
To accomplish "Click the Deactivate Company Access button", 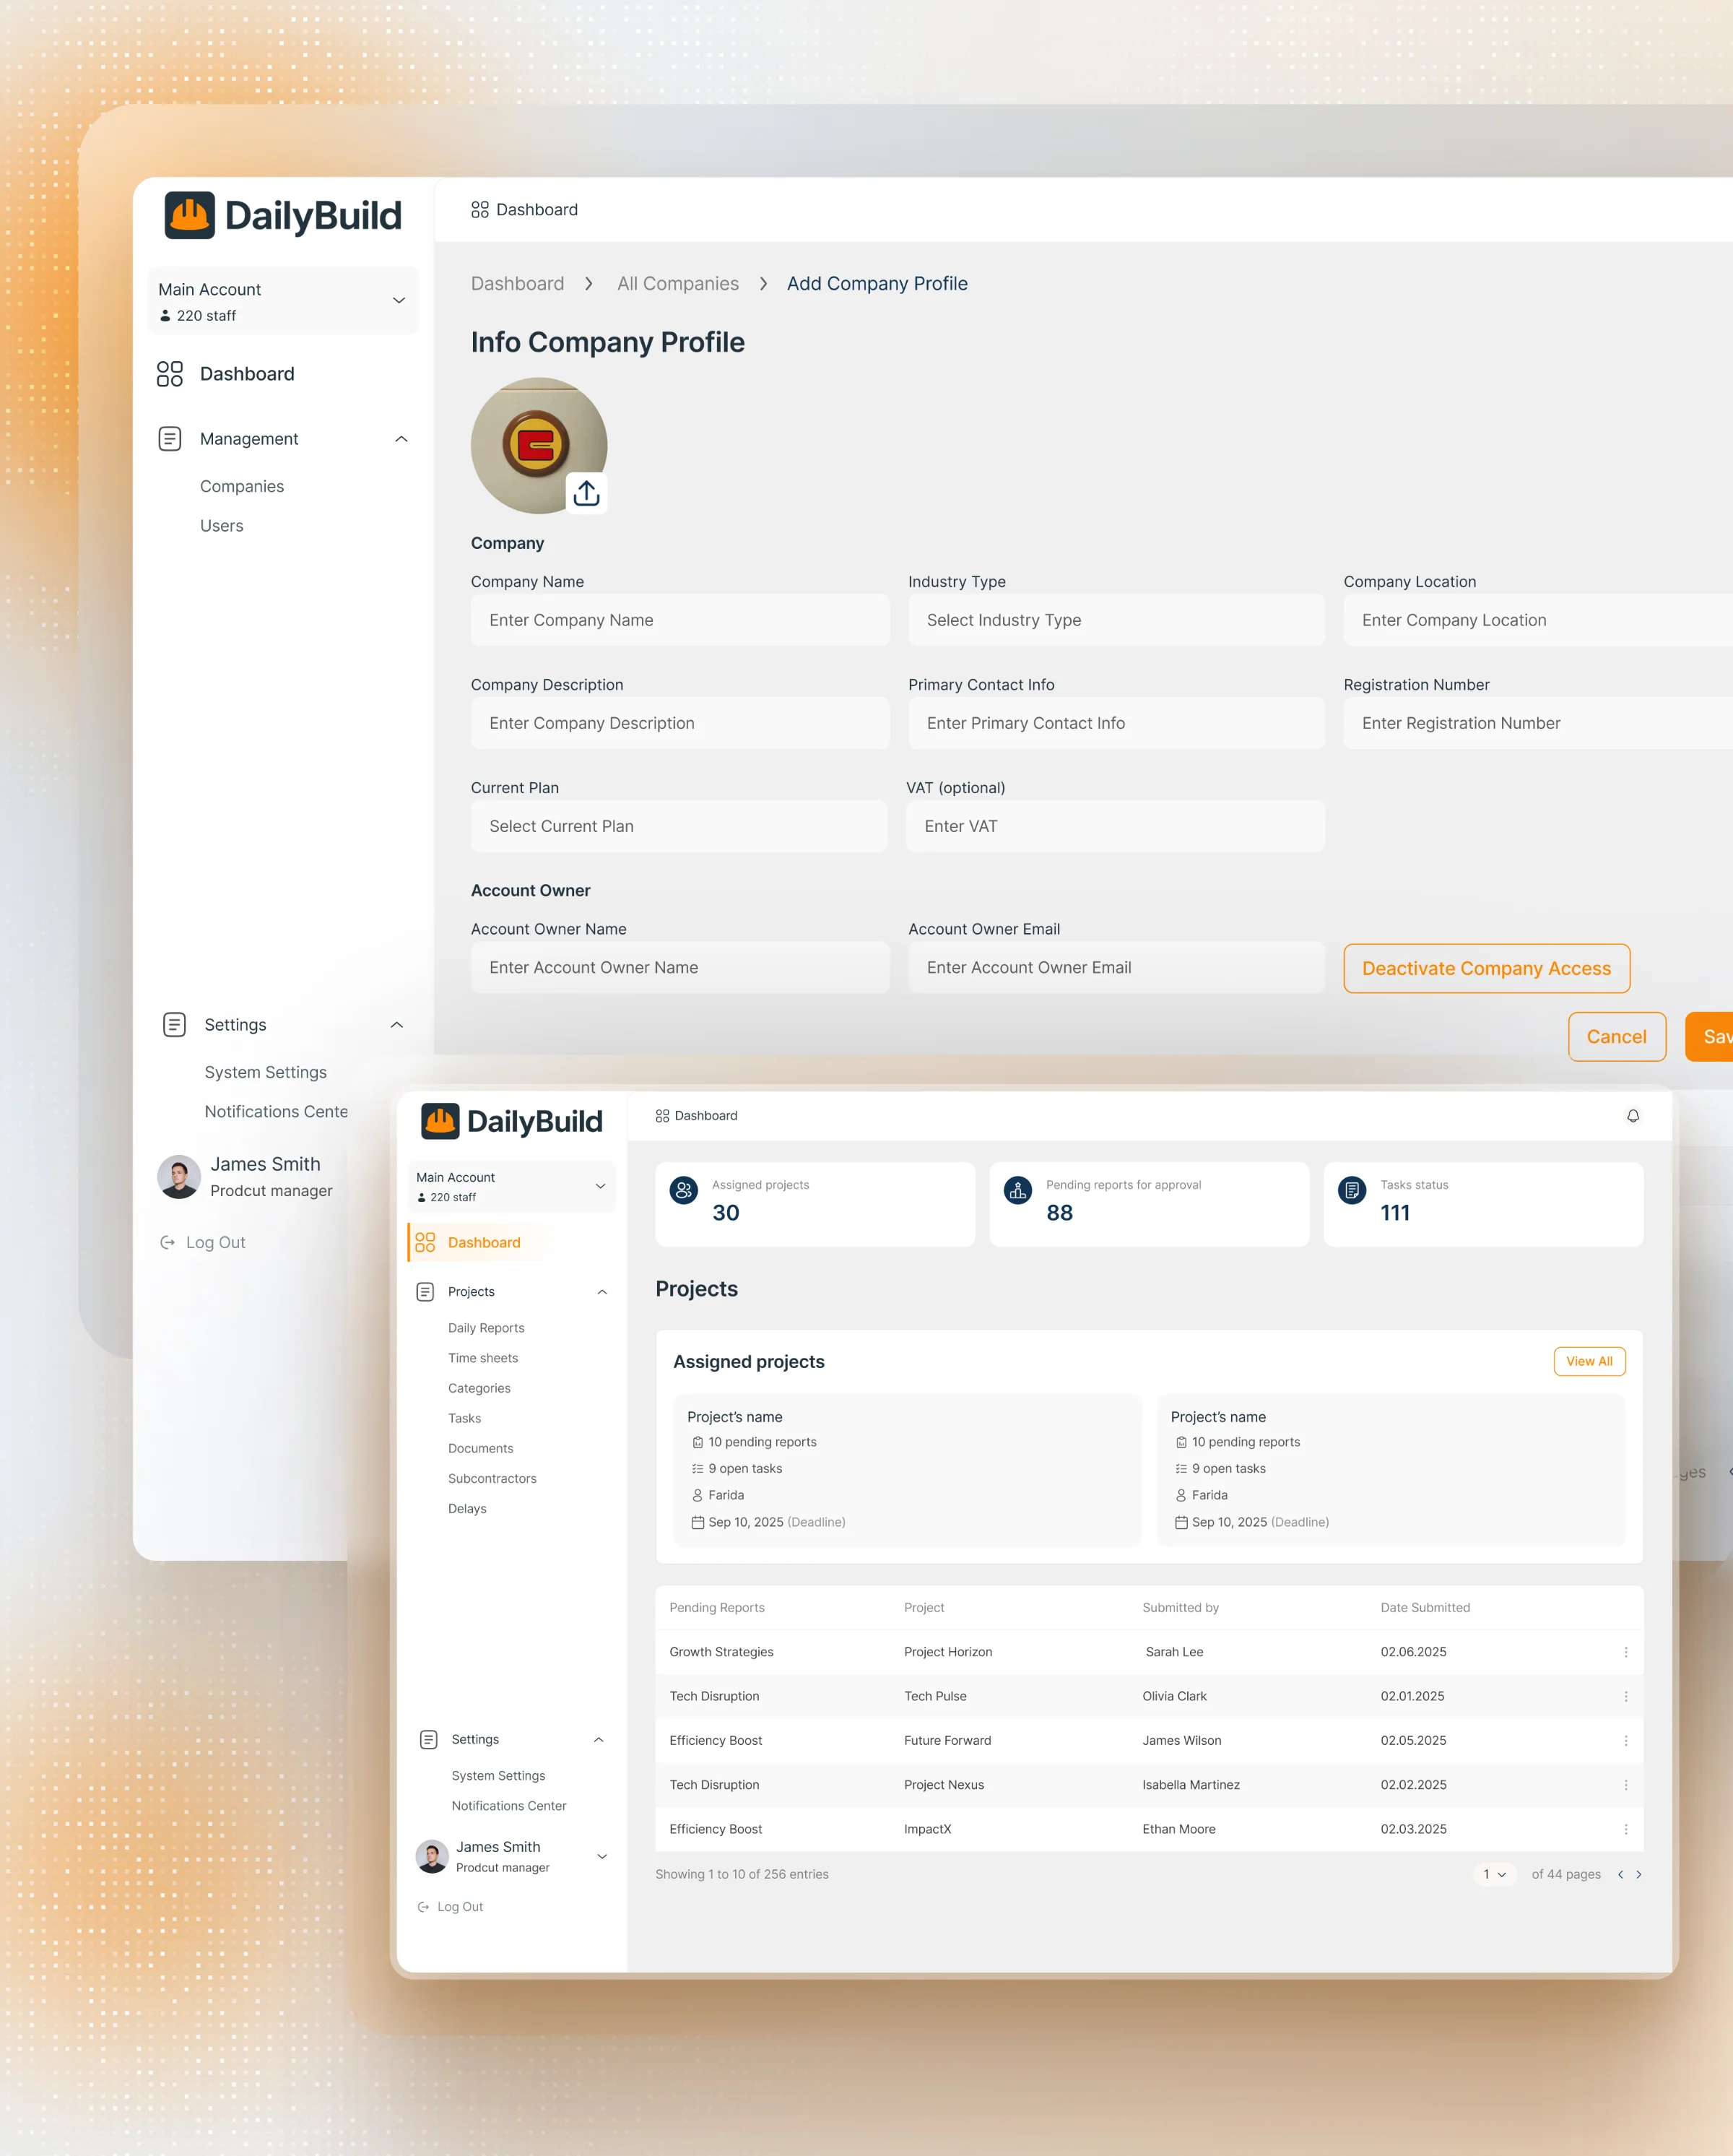I will point(1486,969).
